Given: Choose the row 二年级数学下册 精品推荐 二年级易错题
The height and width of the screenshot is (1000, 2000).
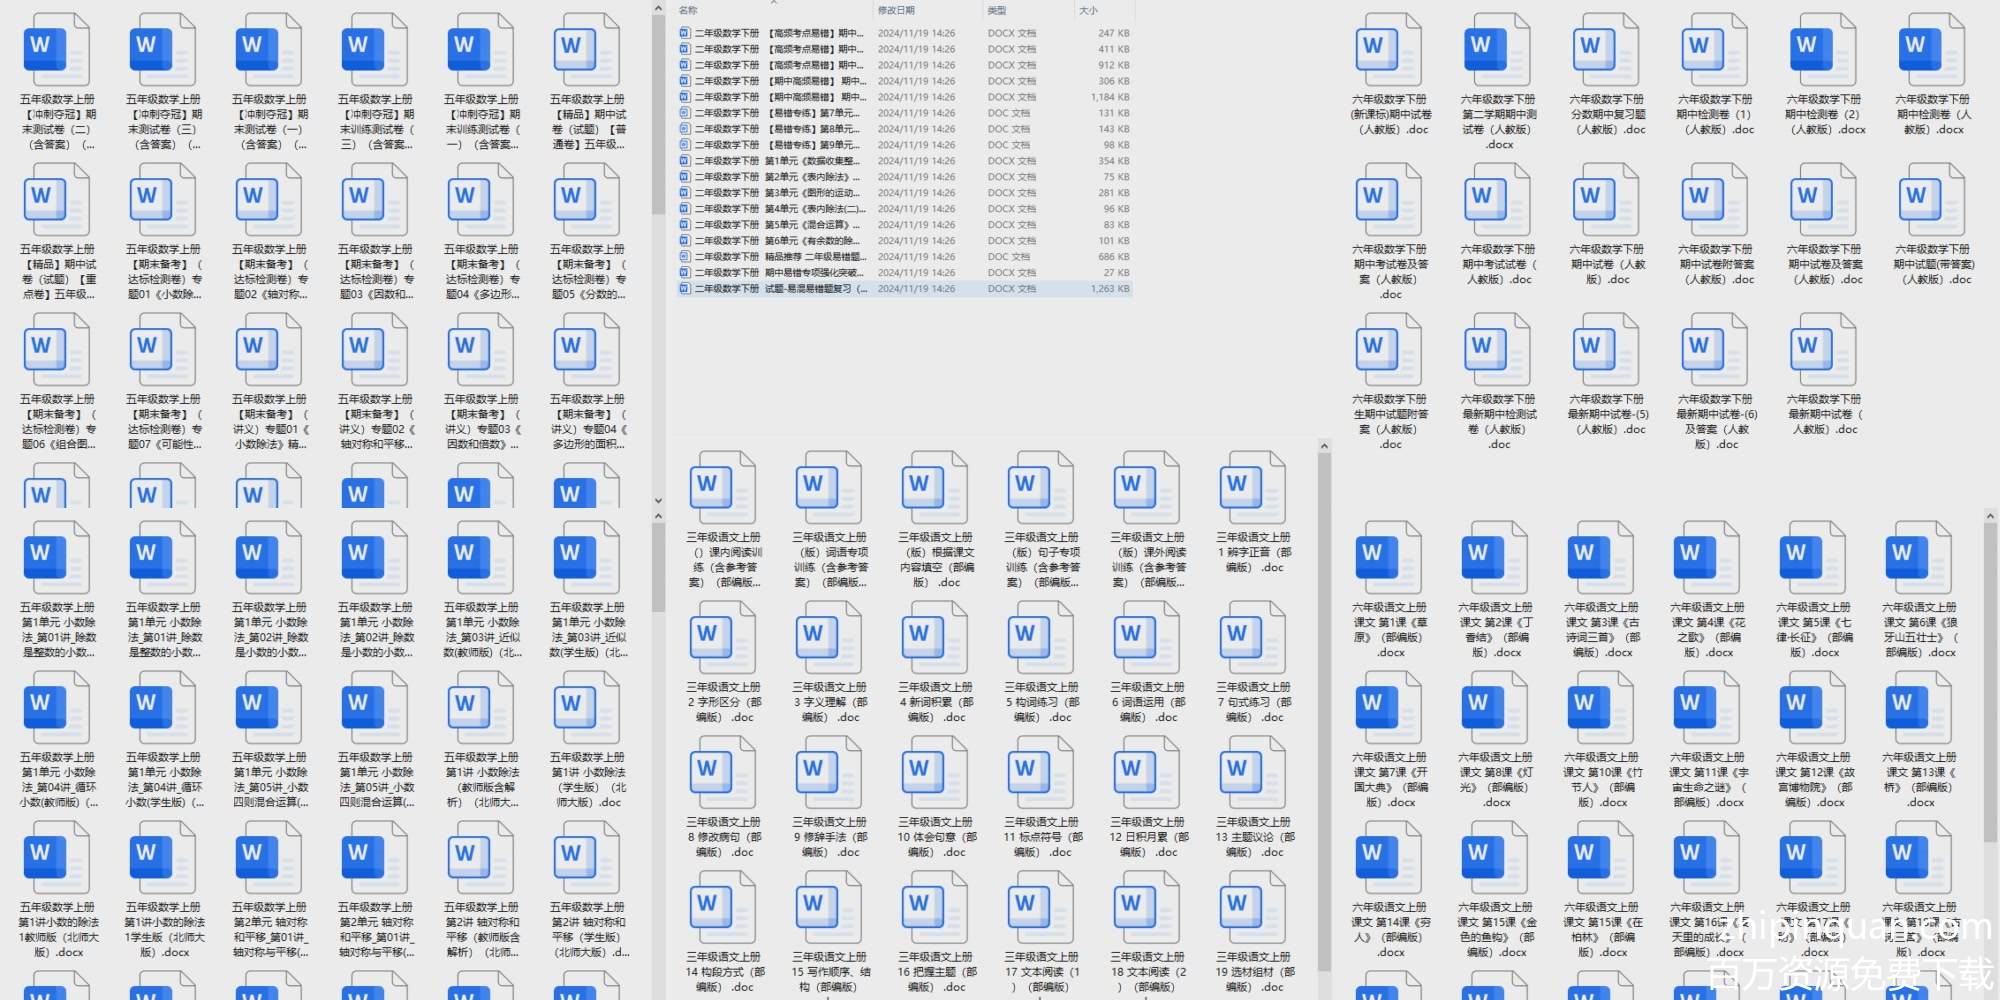Looking at the screenshot, I should click(904, 257).
